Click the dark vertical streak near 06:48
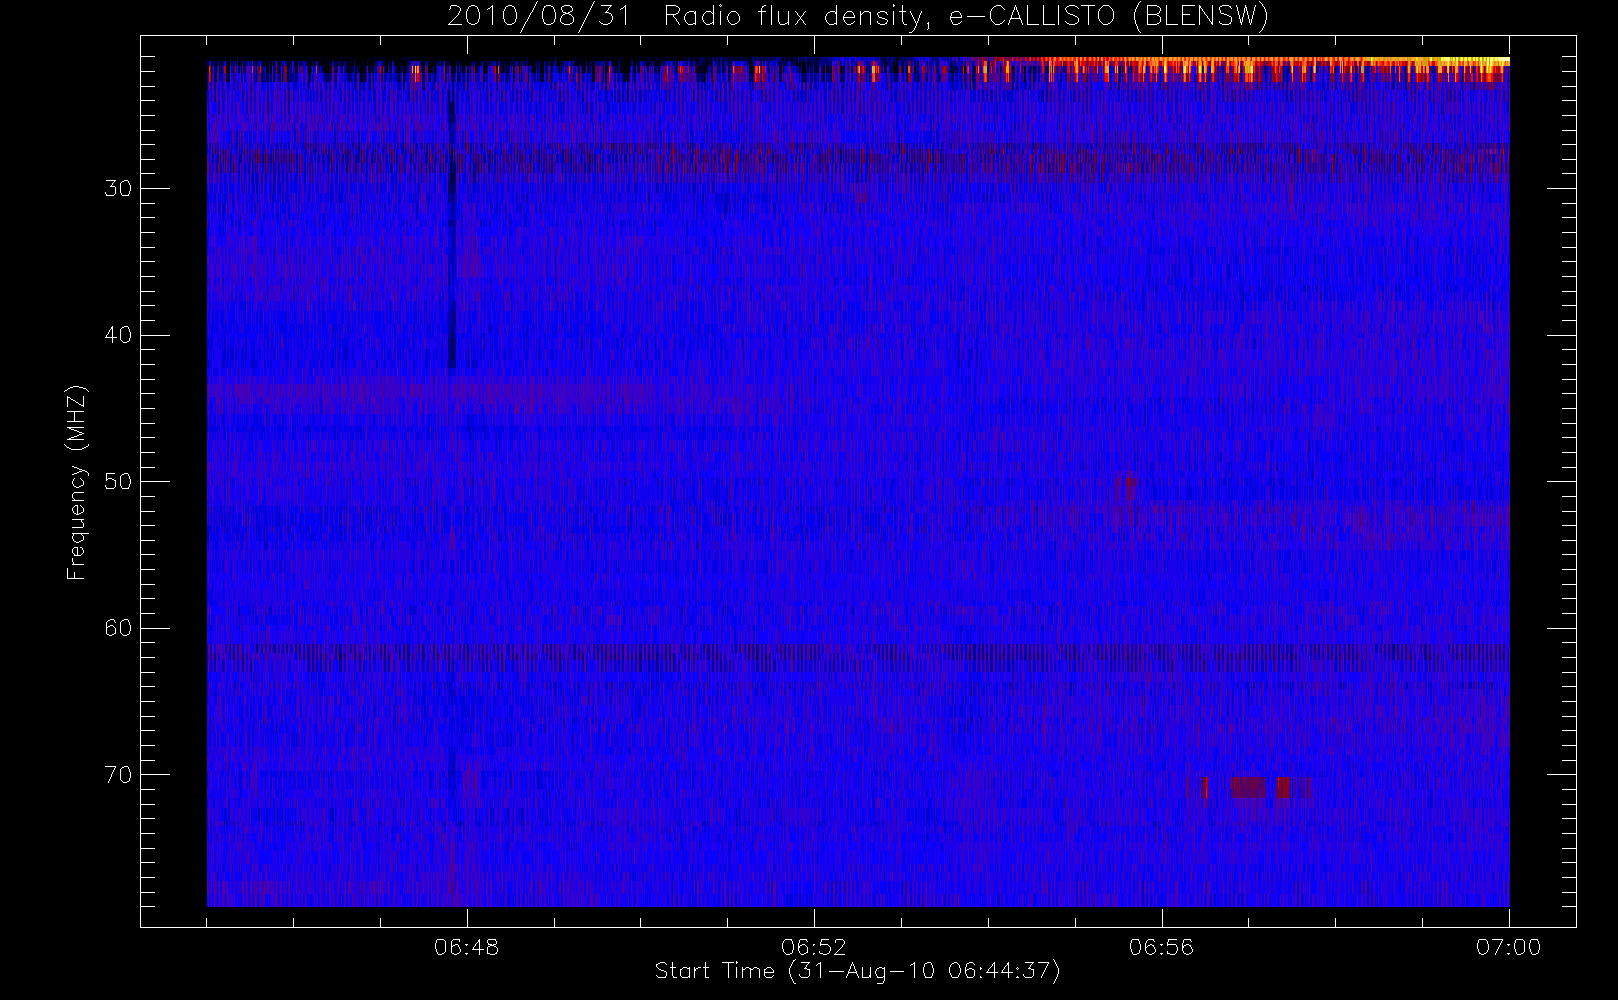1618x1000 pixels. (x=452, y=235)
